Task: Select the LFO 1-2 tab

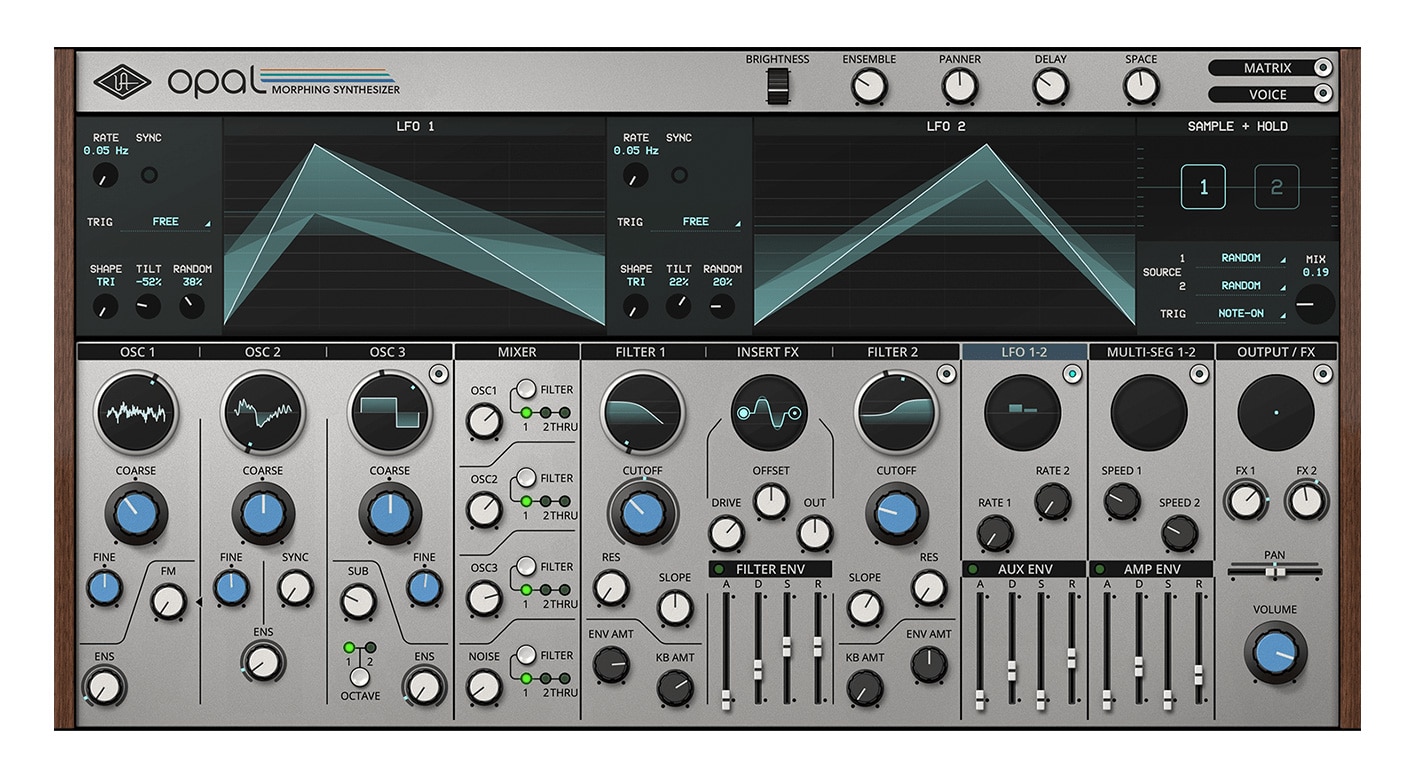Action: tap(1024, 352)
